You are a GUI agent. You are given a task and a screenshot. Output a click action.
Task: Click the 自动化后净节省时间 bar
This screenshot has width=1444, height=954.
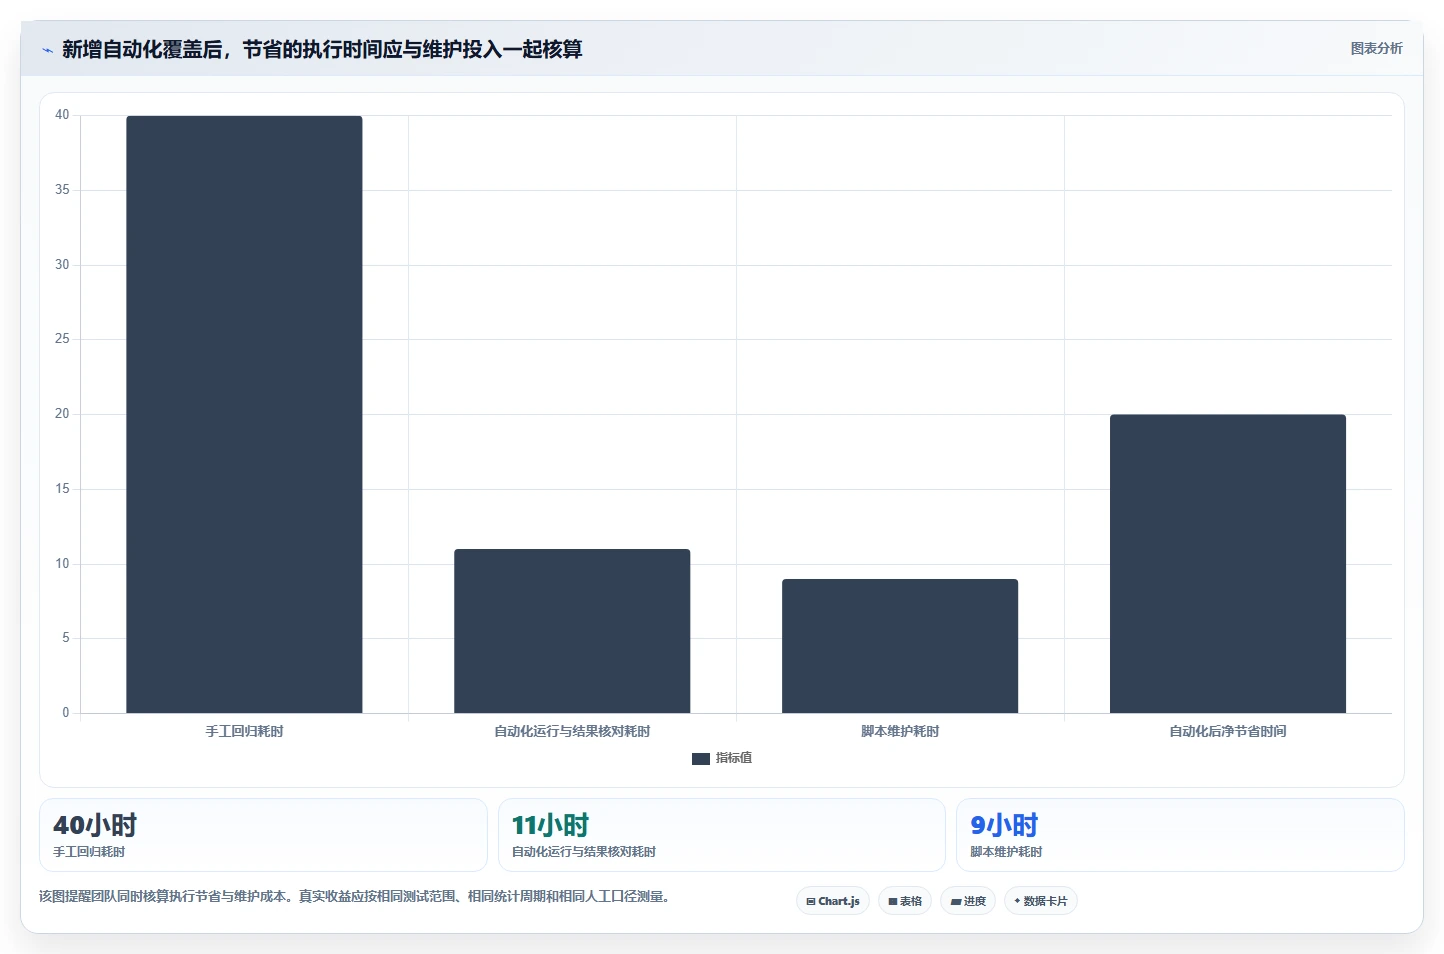[x=1228, y=564]
